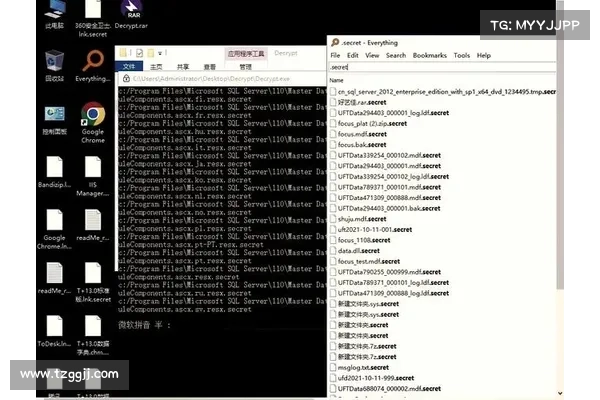This screenshot has width=600, height=400.
Task: Switch to the 共享 tab in Explorer
Action: 183,67
